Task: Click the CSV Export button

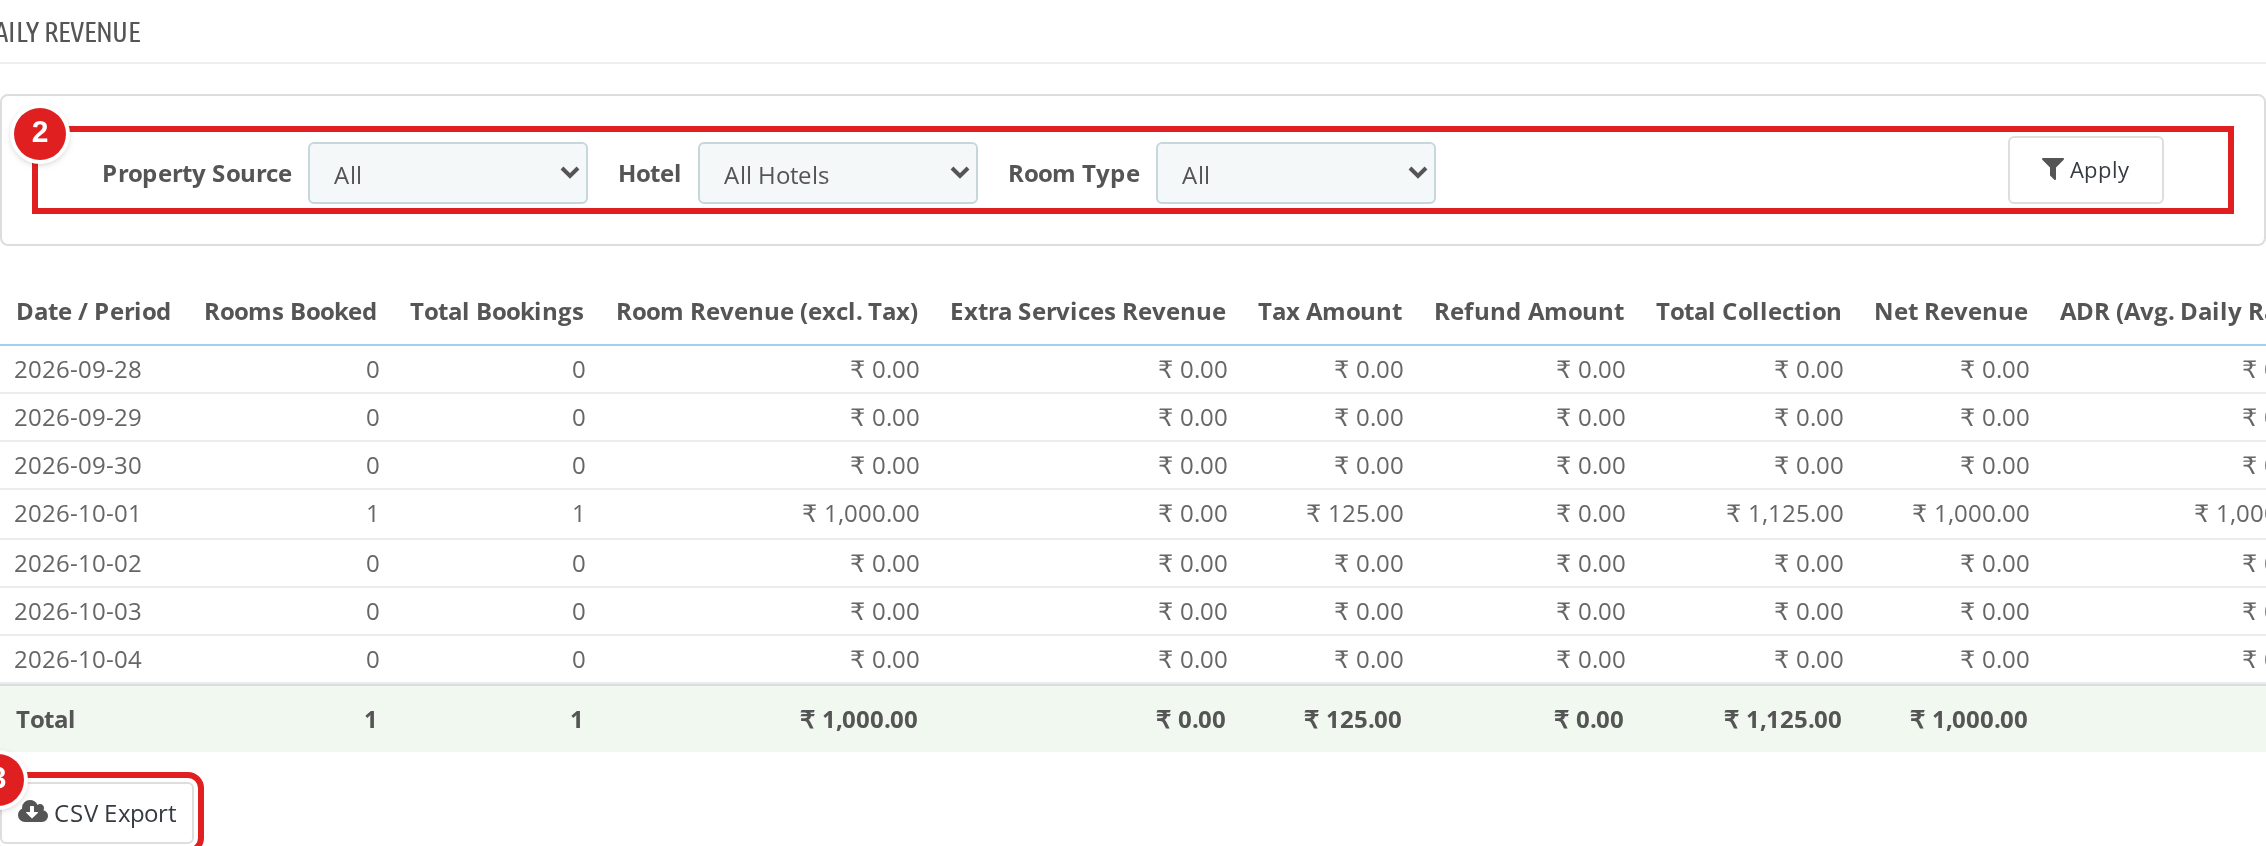Action: coord(98,813)
